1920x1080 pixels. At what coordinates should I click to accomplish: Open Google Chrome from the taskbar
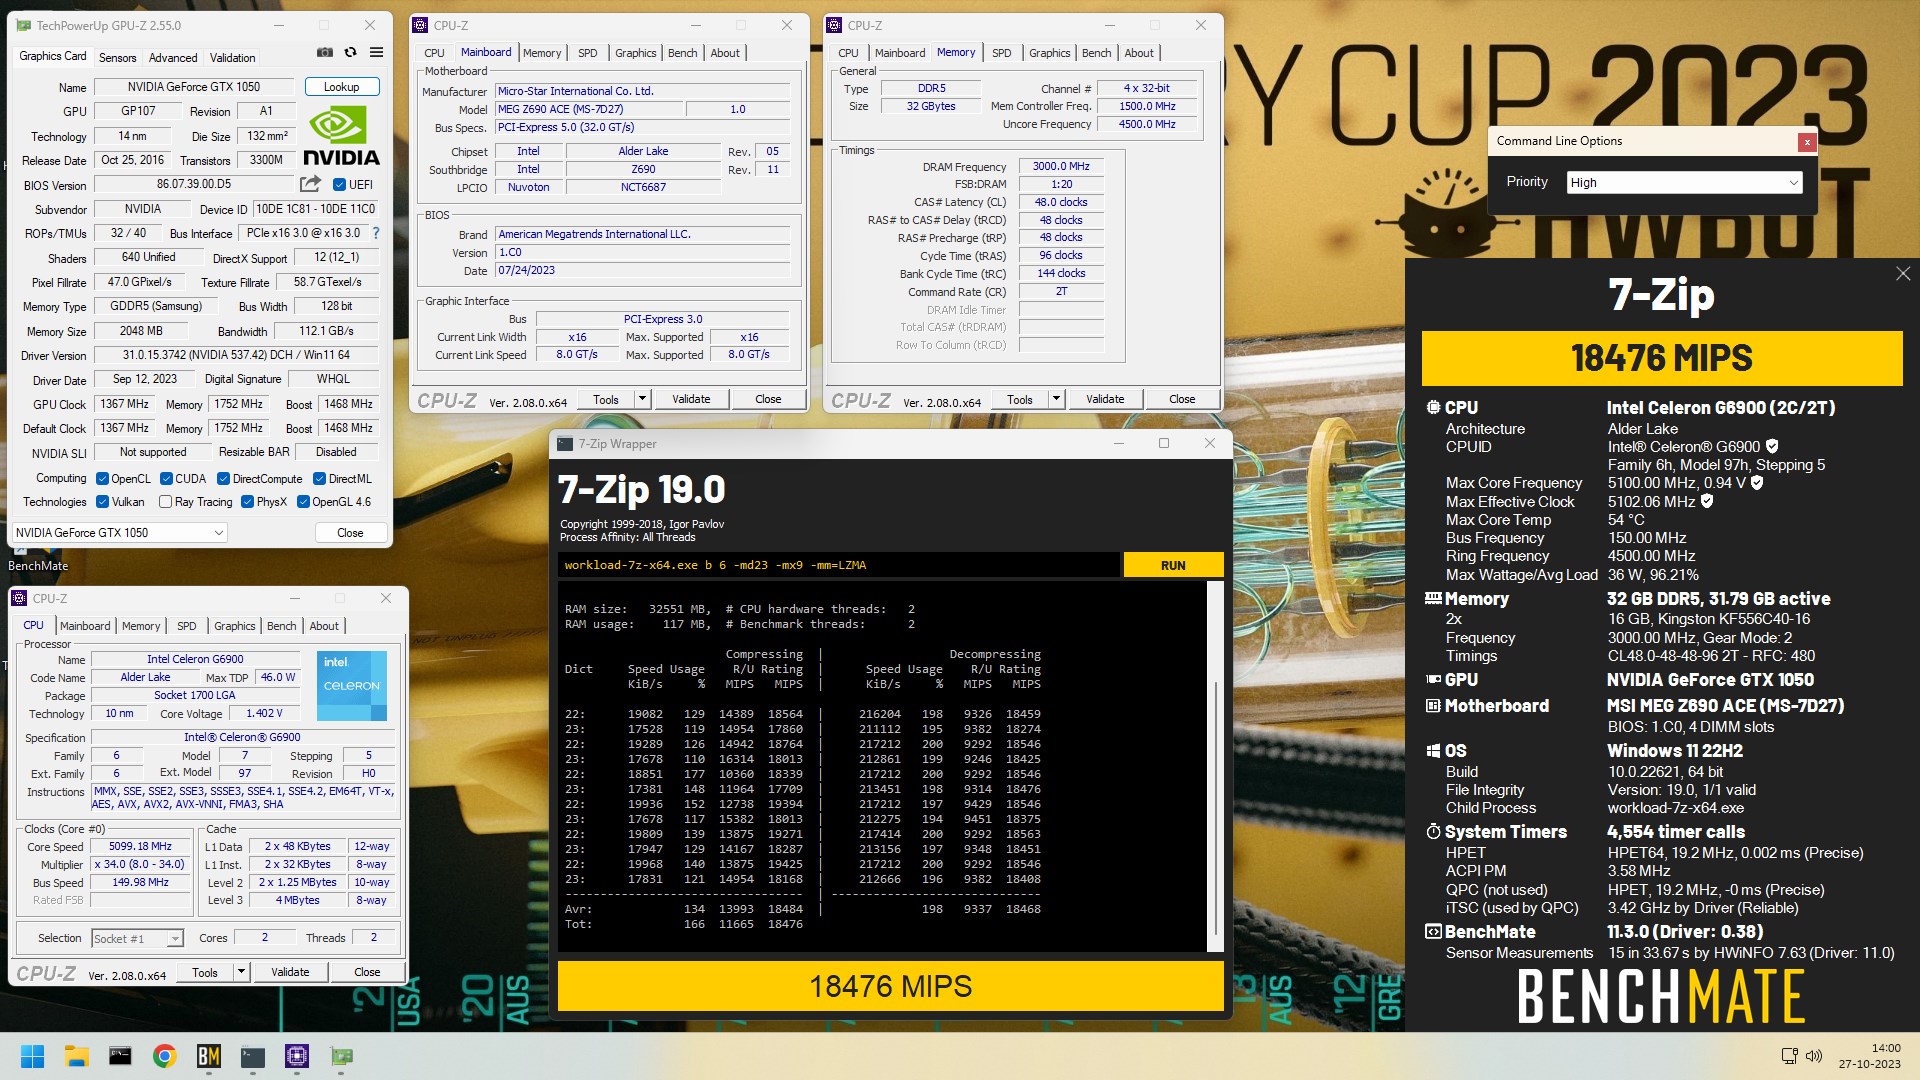pyautogui.click(x=164, y=1056)
